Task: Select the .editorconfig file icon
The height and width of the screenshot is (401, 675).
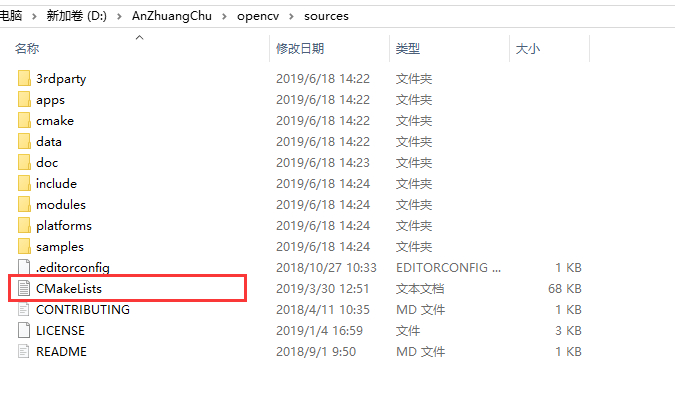Action: [x=24, y=267]
